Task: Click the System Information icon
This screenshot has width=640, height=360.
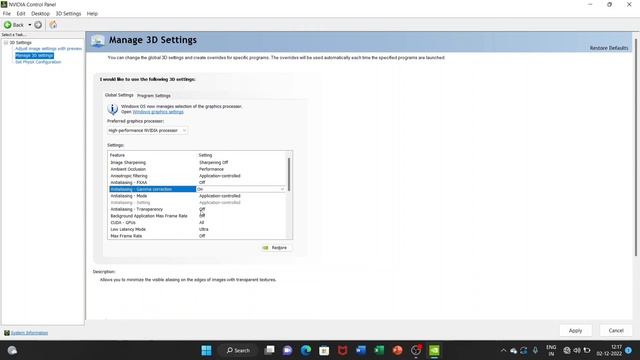Action: click(7, 333)
